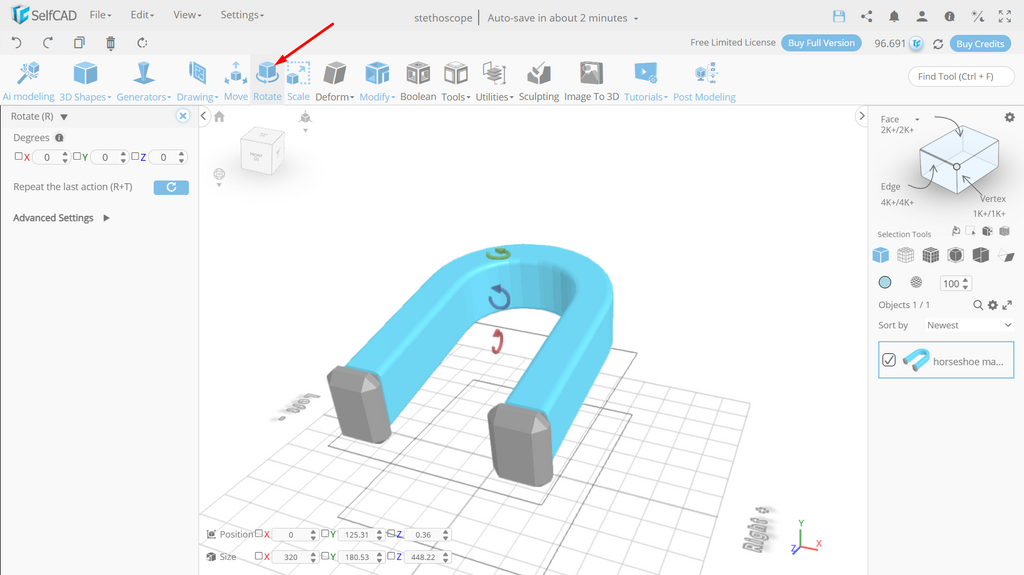Screen dimensions: 1024x575
Task: Click the Copy object icon
Action: pos(79,43)
